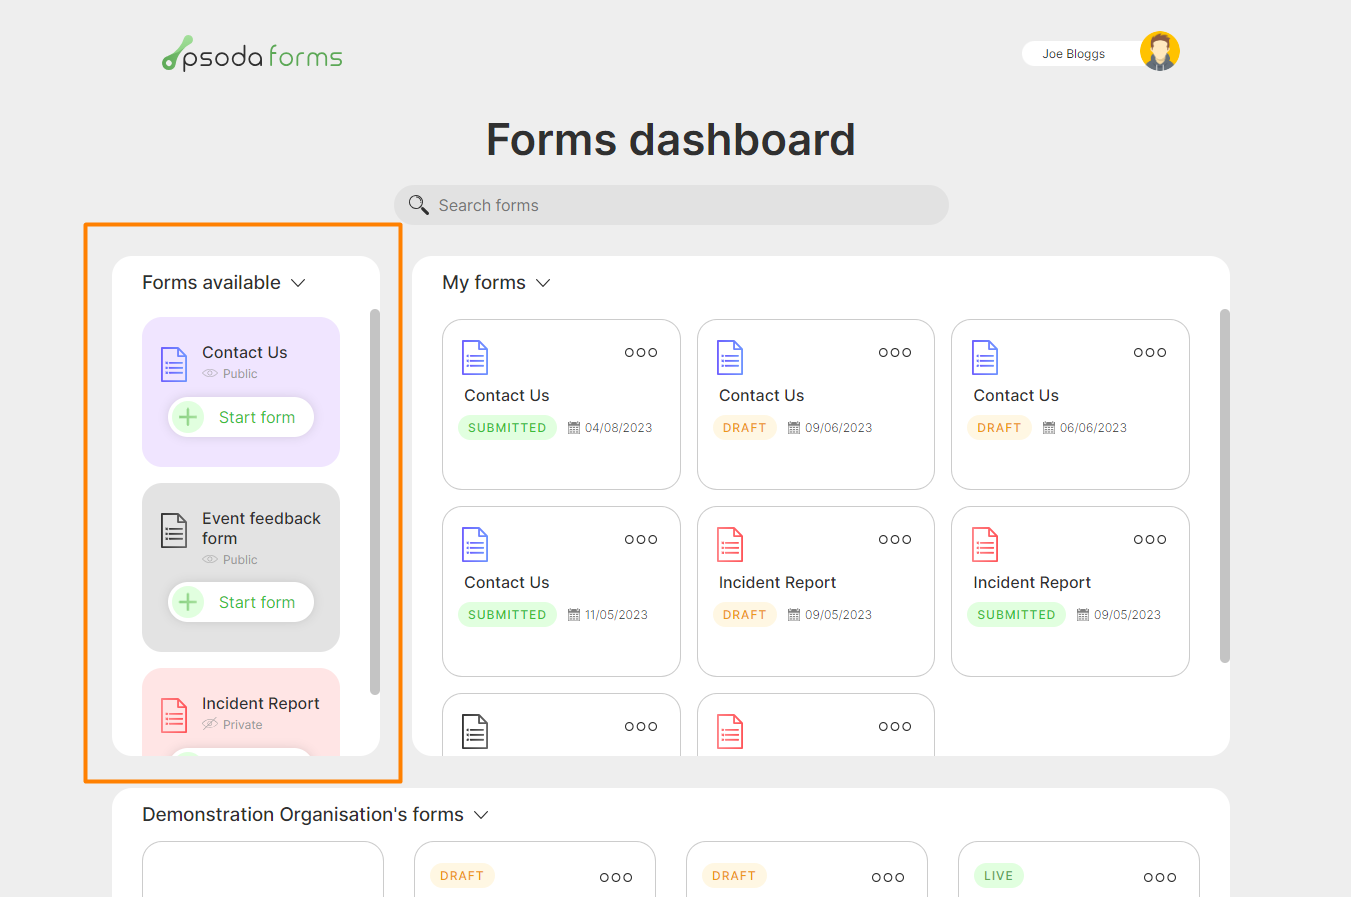This screenshot has width=1351, height=897.
Task: Click the red Incident Report icon in Forms available
Action: (x=174, y=715)
